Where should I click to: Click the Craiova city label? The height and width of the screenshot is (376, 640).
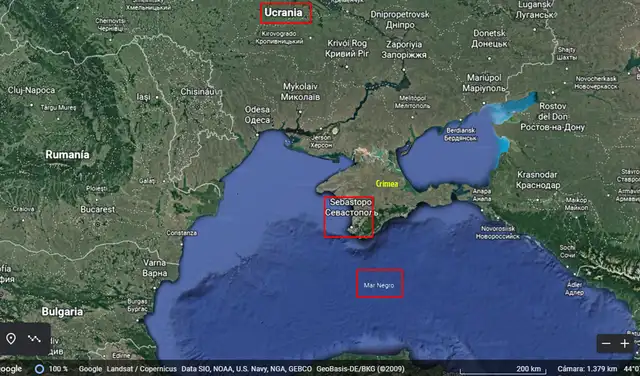click(x=23, y=209)
